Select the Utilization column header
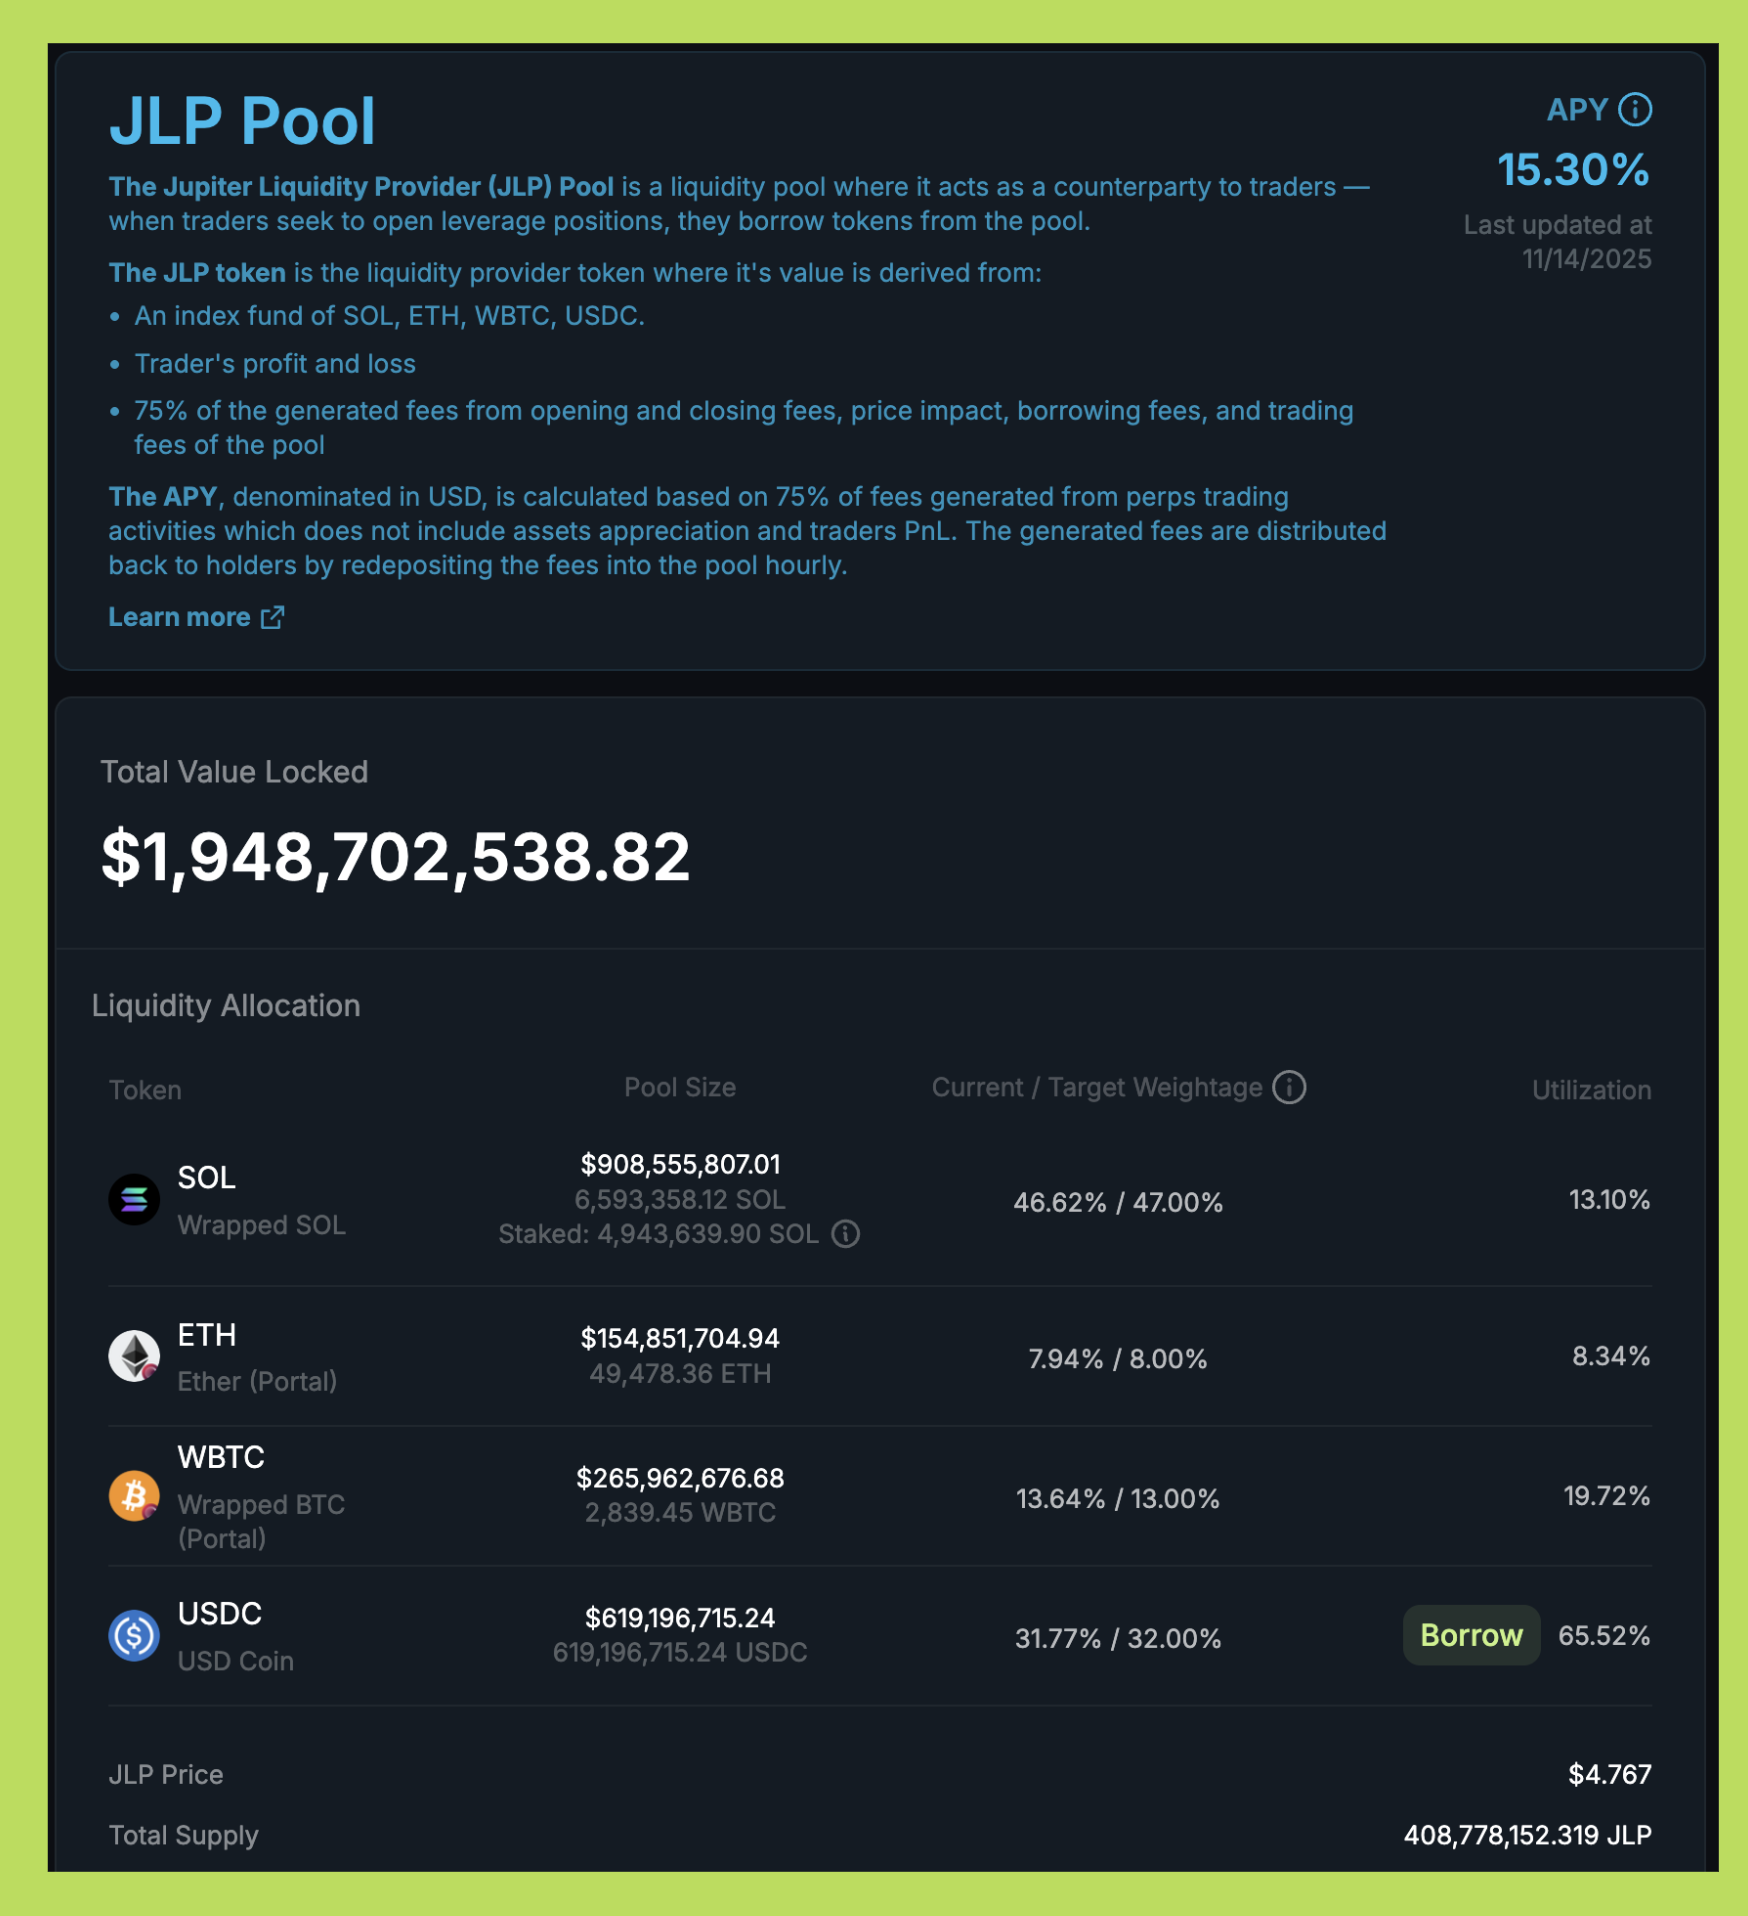The height and width of the screenshot is (1916, 1748). point(1591,1089)
